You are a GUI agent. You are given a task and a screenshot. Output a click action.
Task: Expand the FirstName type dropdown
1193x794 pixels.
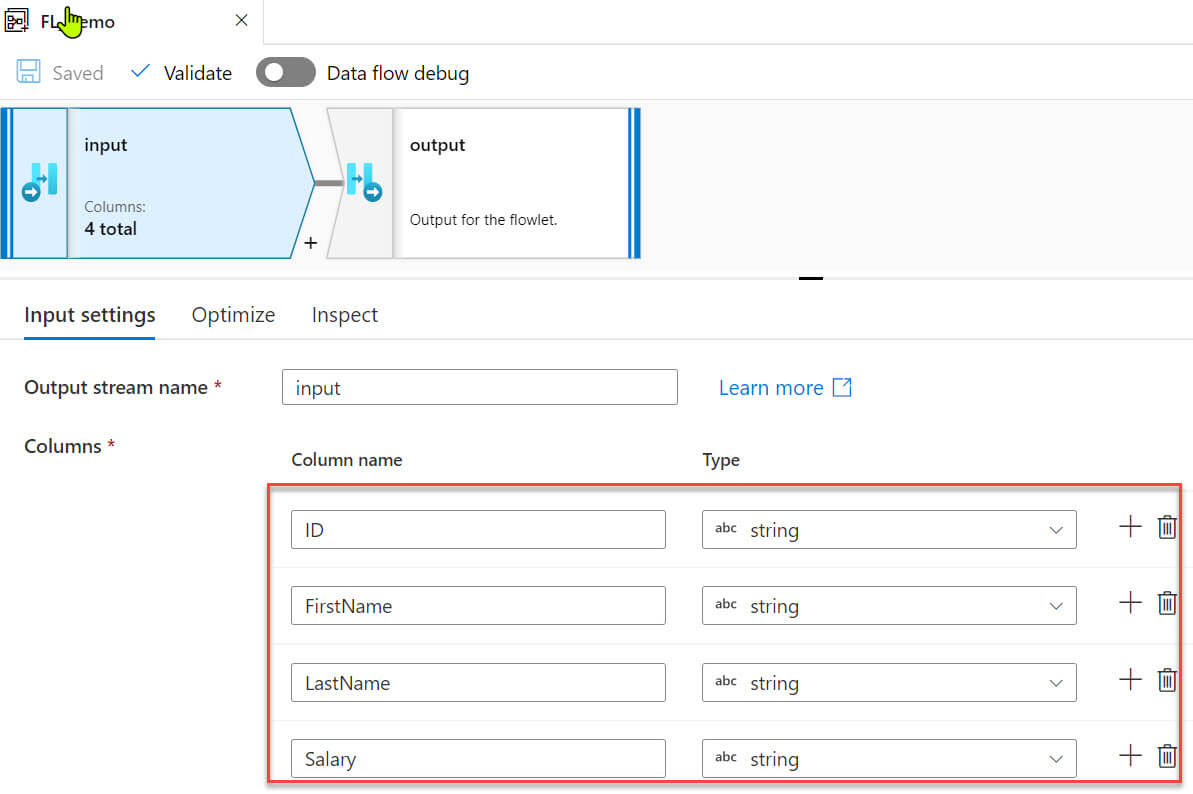click(x=889, y=606)
